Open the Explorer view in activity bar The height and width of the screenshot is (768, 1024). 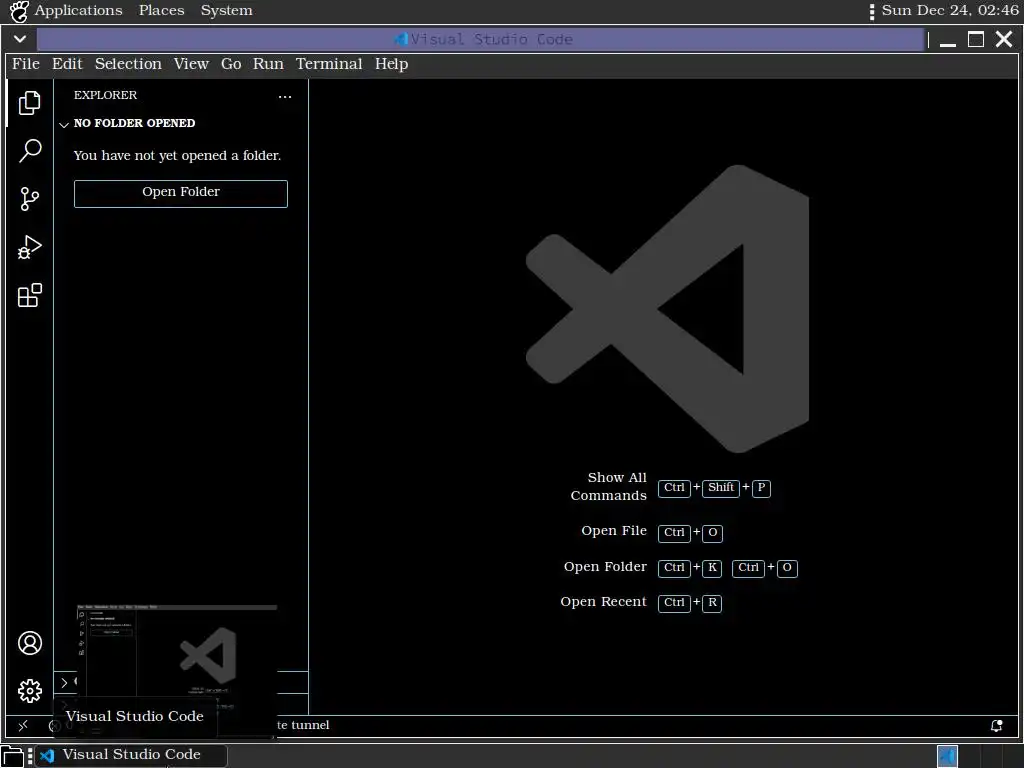(x=29, y=103)
